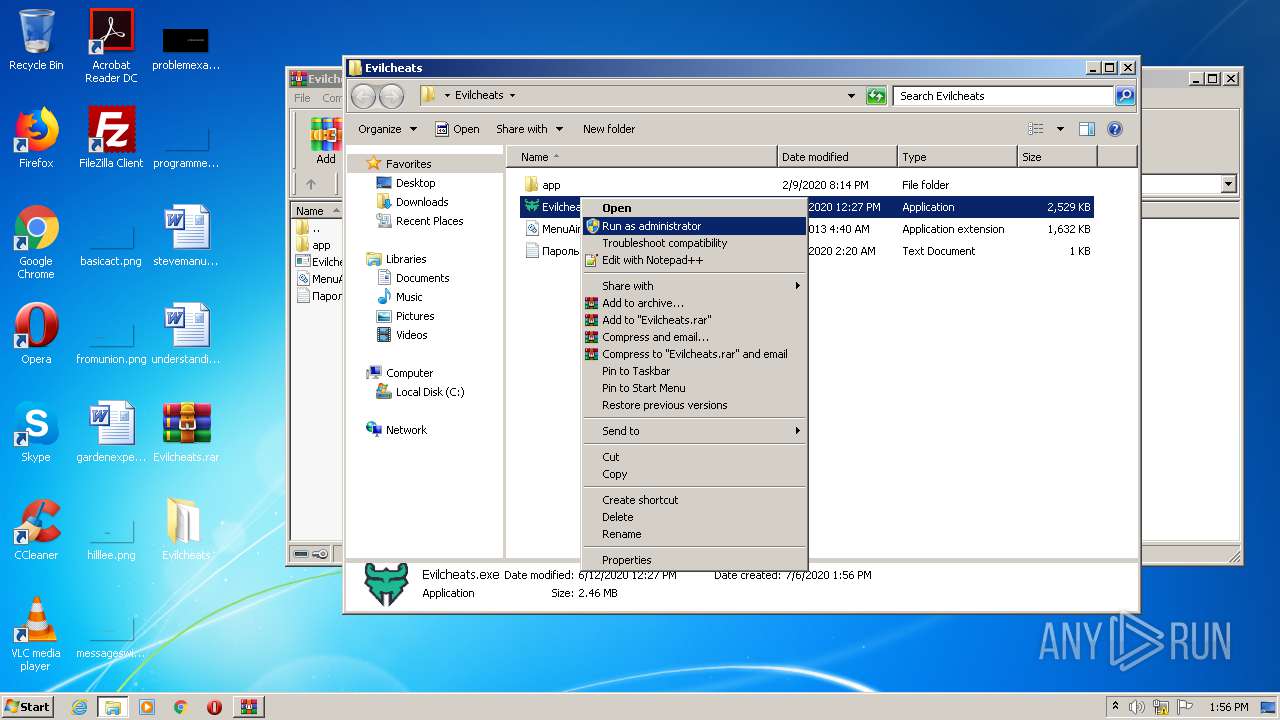Viewport: 1280px width, 720px height.
Task: Choose Delete from context menu
Action: pos(695,517)
